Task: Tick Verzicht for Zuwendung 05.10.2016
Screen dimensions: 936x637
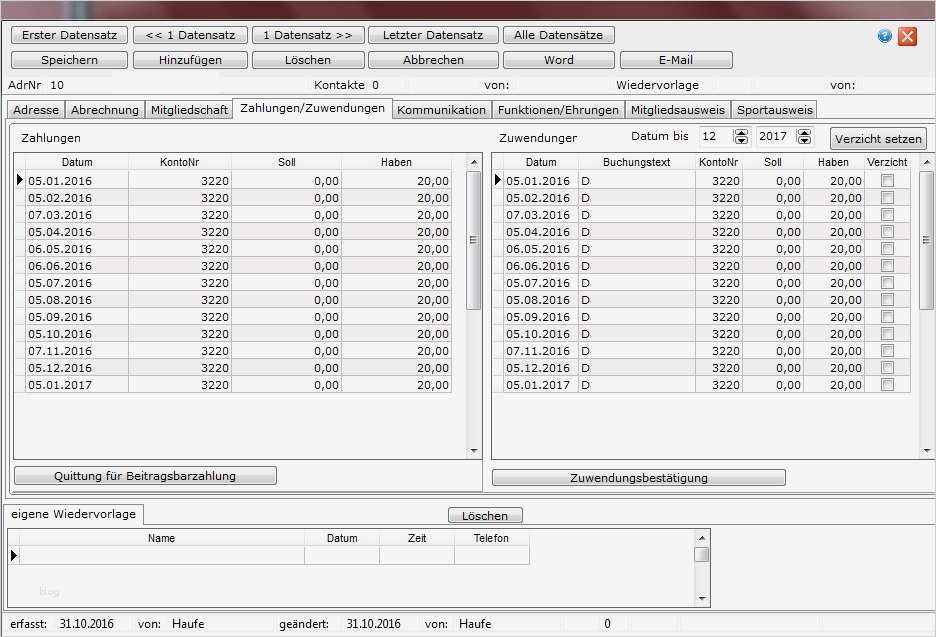Action: click(x=888, y=334)
